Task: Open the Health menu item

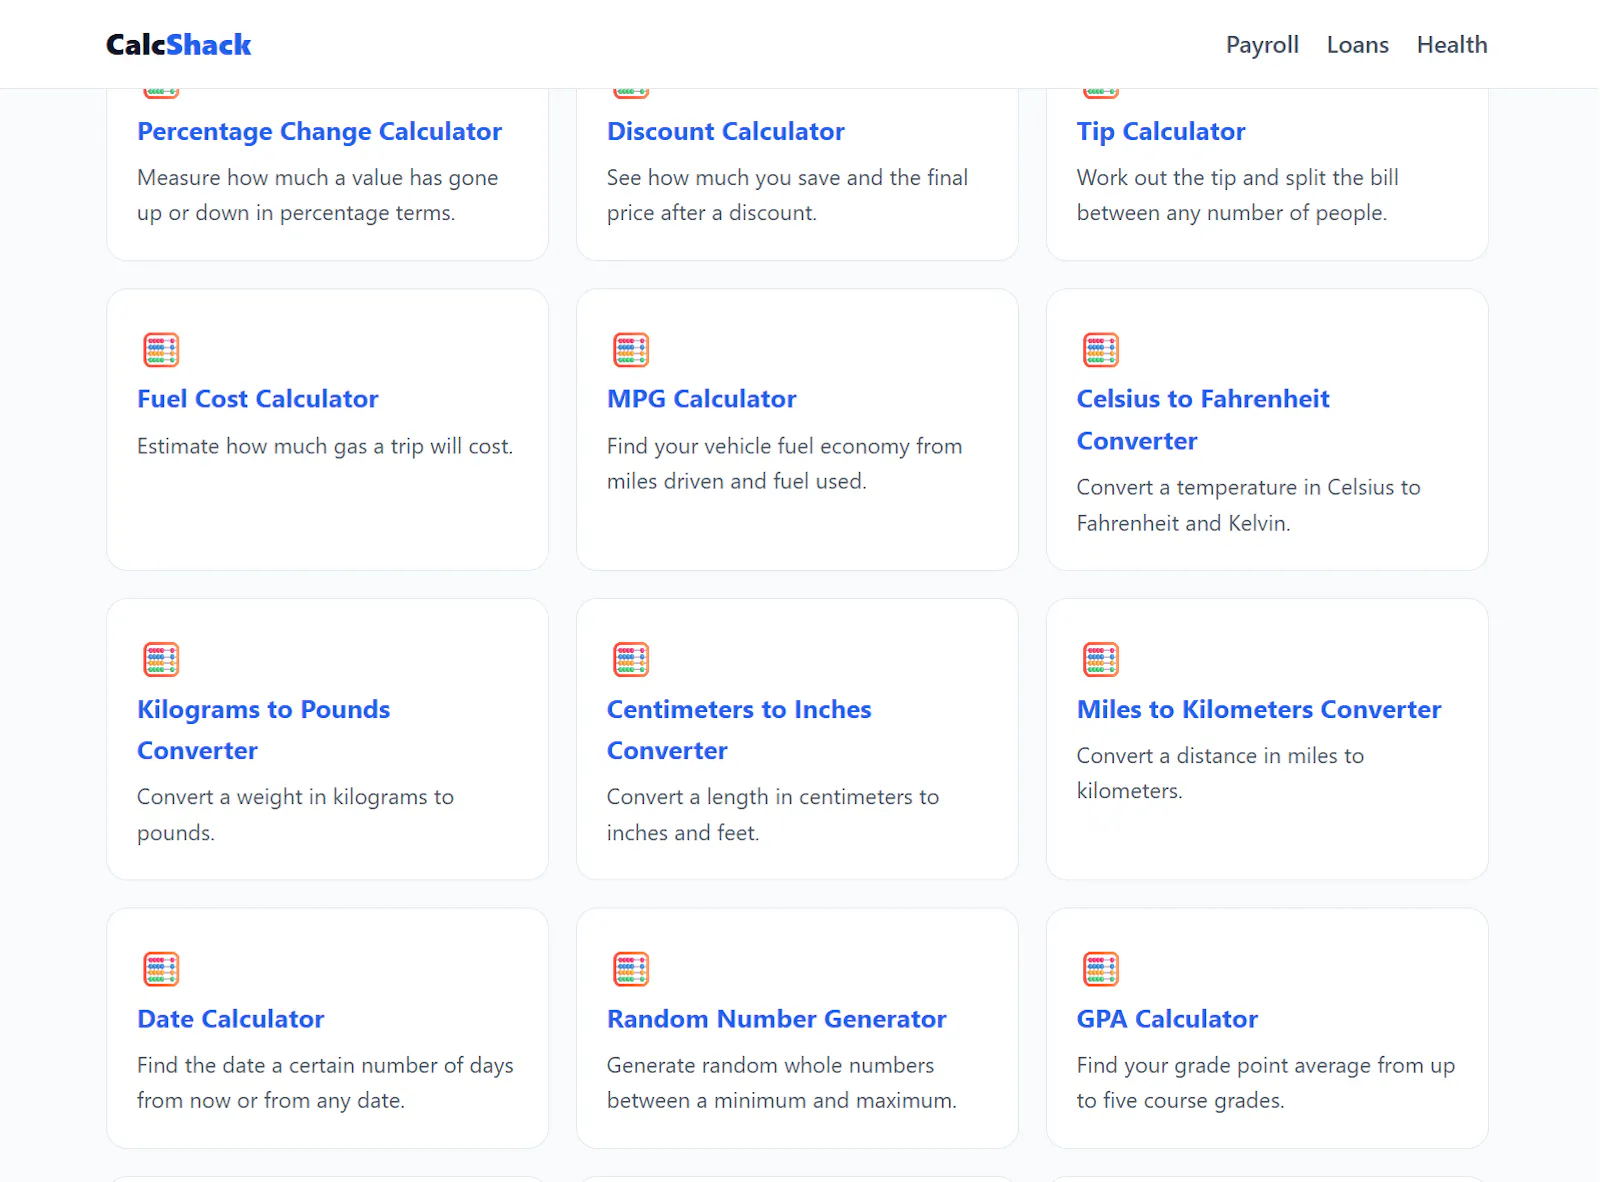Action: (x=1452, y=45)
